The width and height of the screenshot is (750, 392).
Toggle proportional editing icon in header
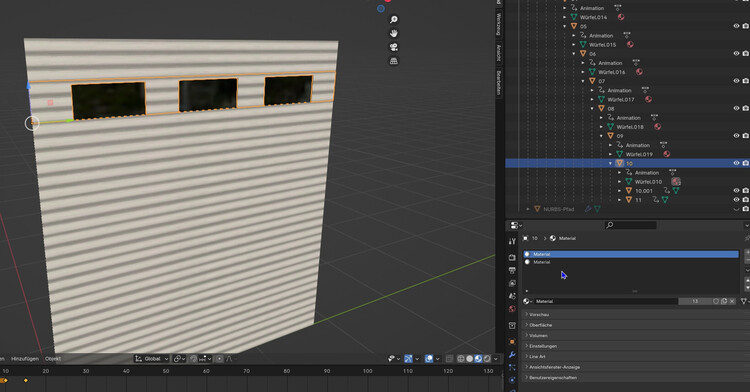pyautogui.click(x=220, y=359)
